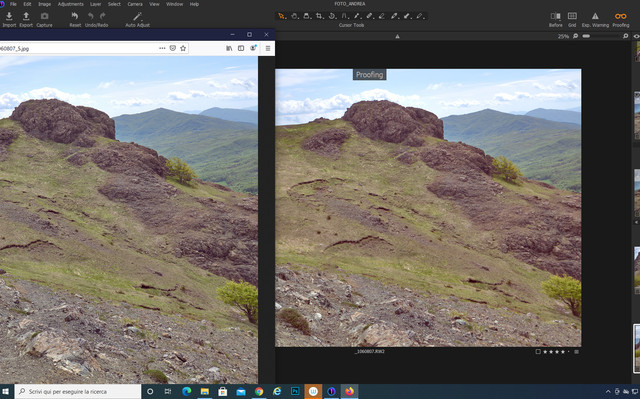The height and width of the screenshot is (399, 640).
Task: Select the White Balance picker tool
Action: (394, 16)
